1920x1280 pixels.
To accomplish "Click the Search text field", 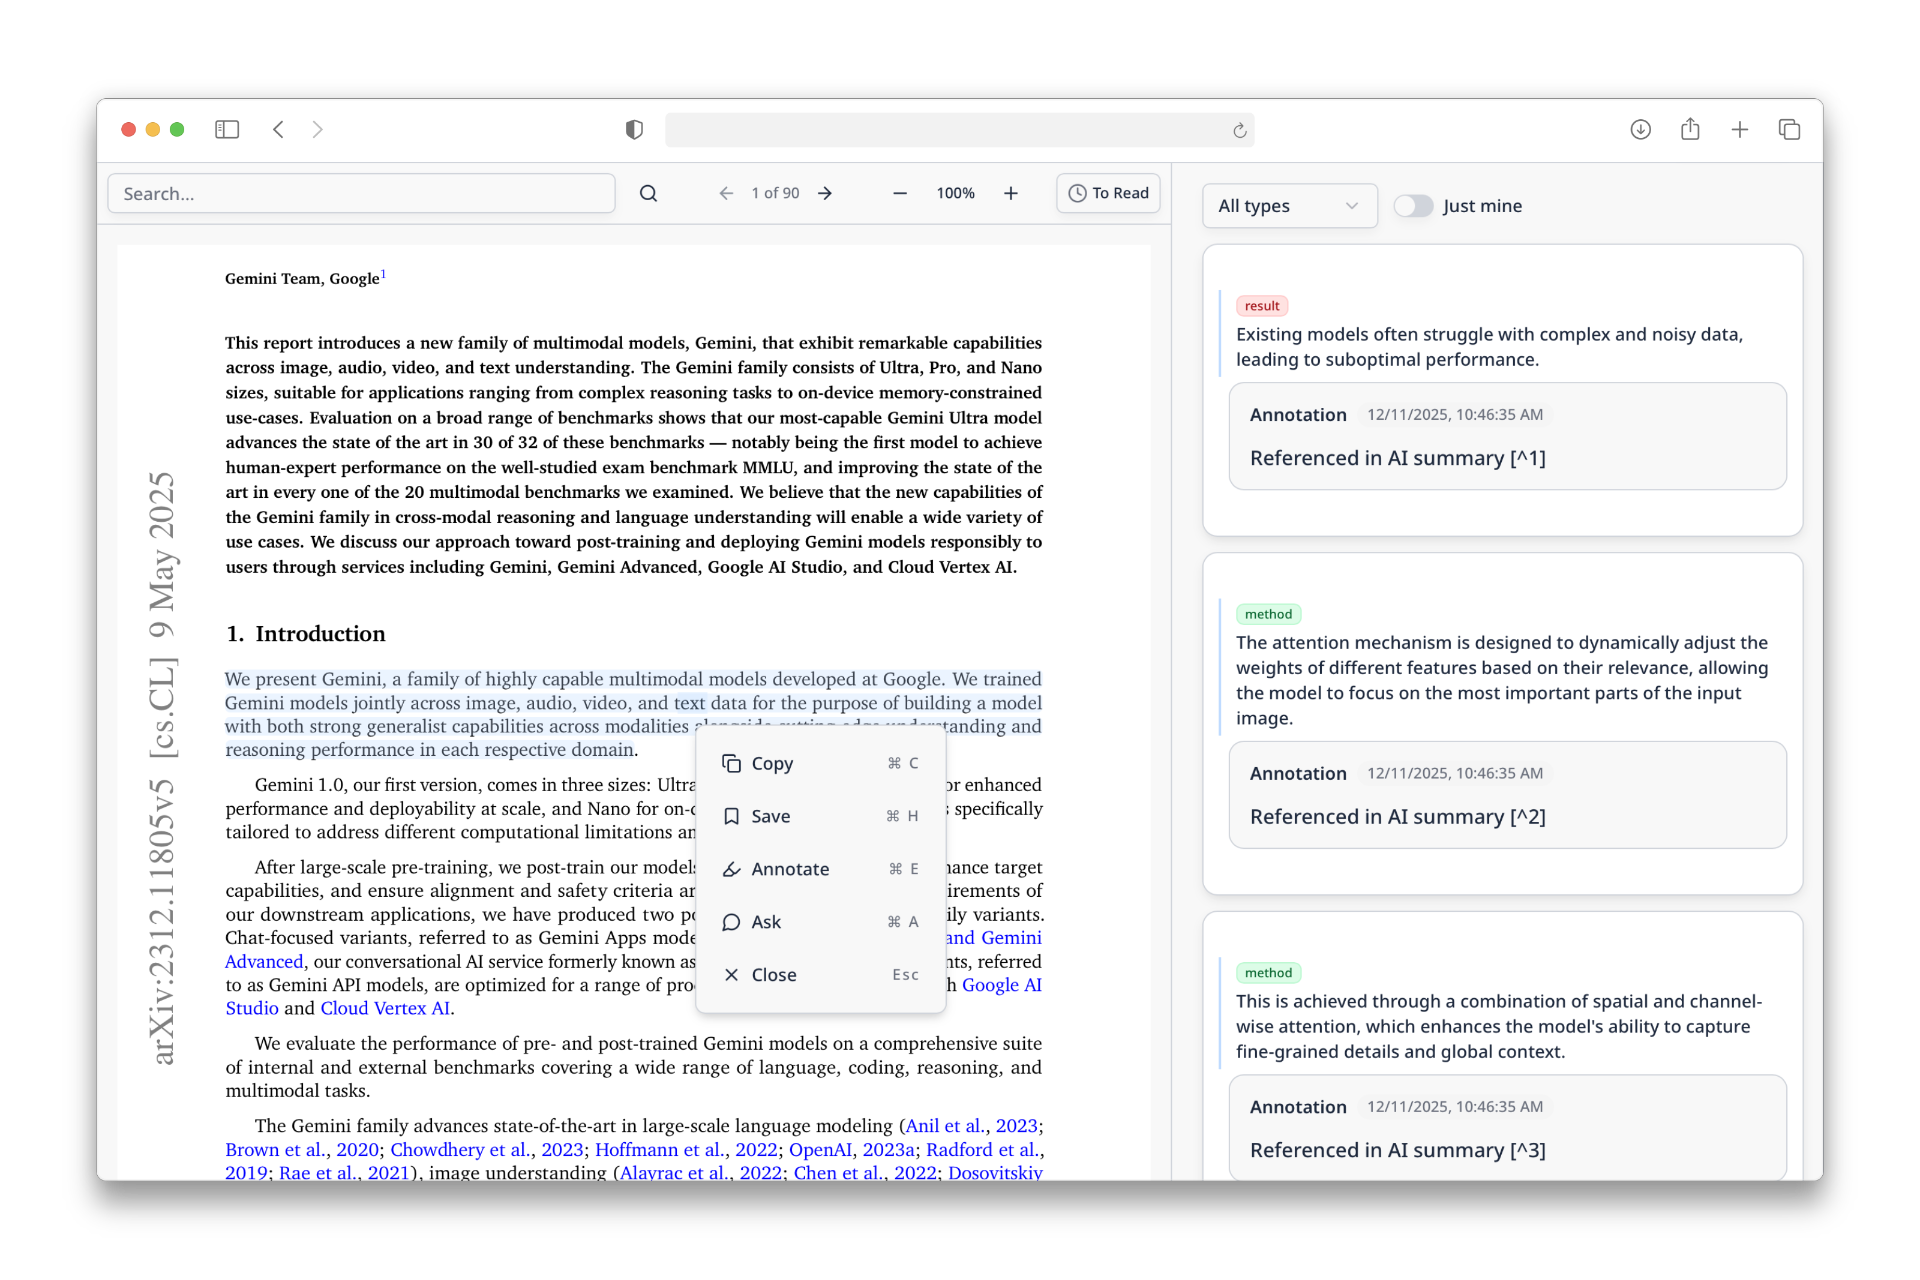I will click(x=361, y=193).
